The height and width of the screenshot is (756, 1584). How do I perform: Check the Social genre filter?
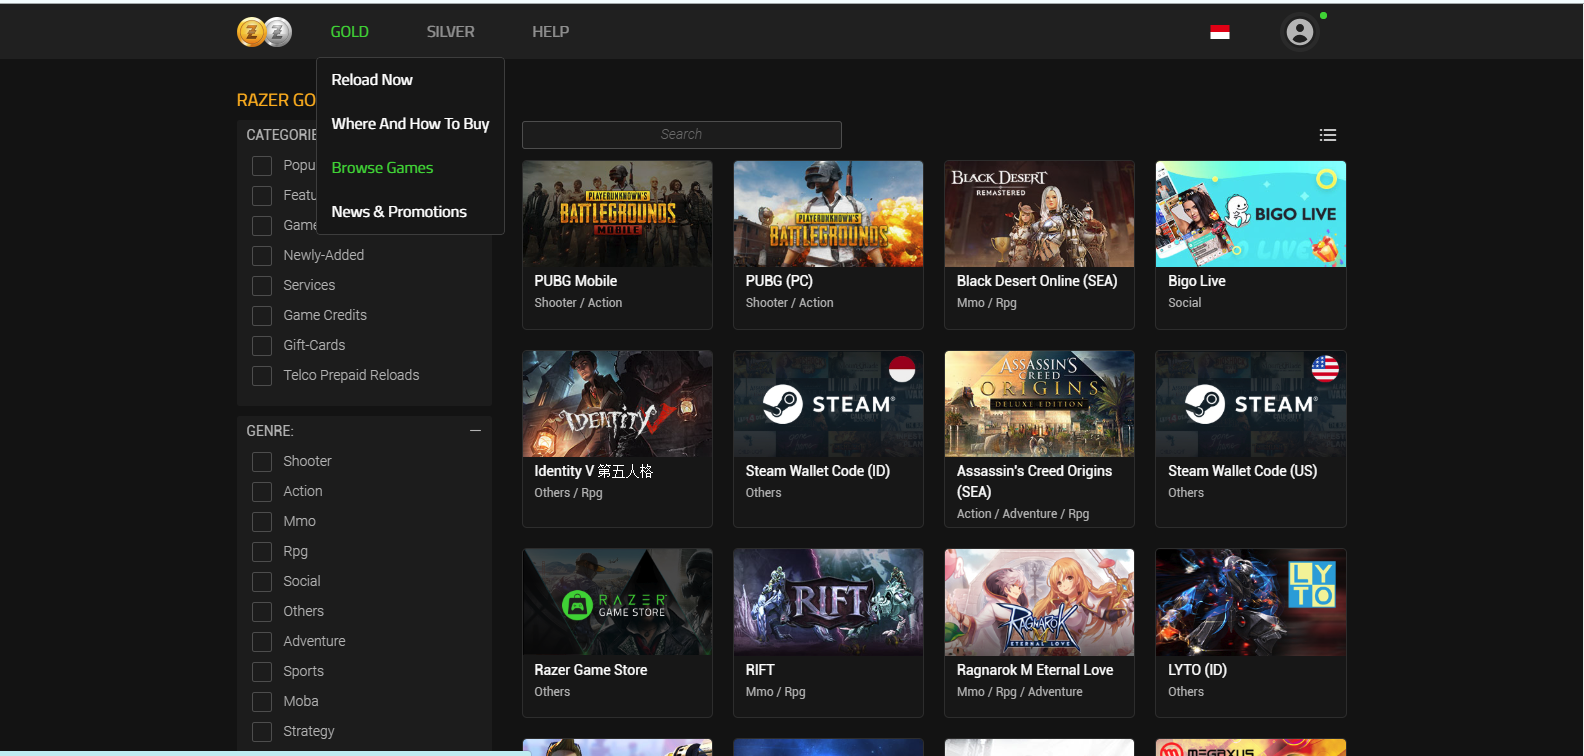(262, 581)
